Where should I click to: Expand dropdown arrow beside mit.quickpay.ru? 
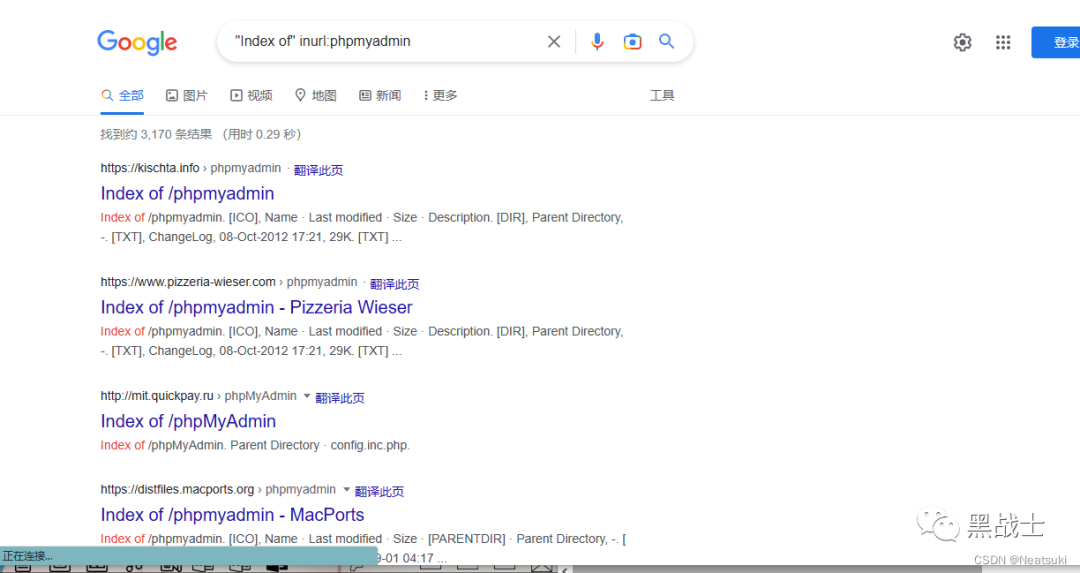point(307,395)
